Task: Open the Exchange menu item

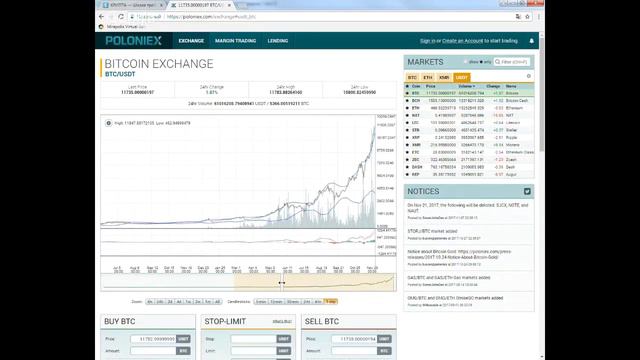Action: [x=191, y=41]
